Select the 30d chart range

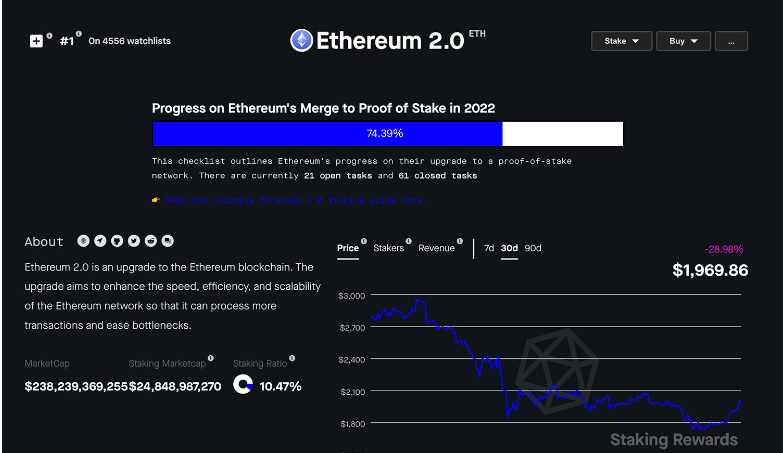[510, 248]
